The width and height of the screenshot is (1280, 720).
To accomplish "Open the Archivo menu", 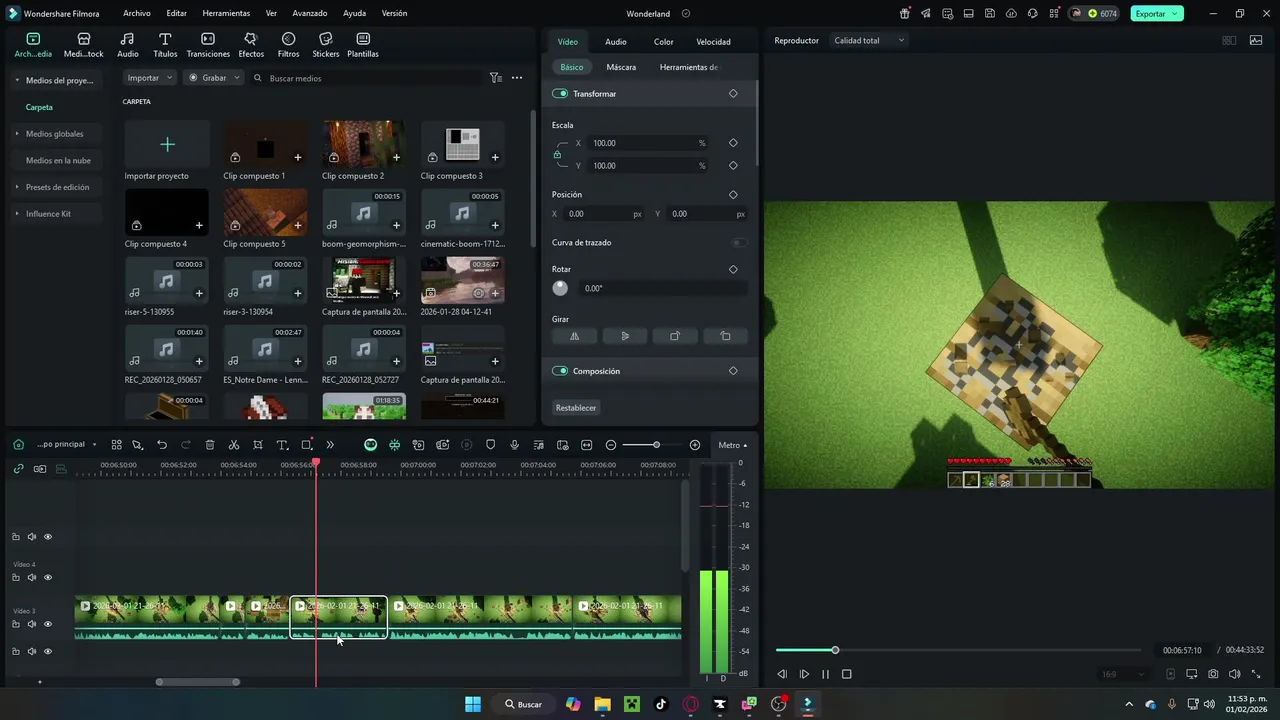I will coord(137,14).
